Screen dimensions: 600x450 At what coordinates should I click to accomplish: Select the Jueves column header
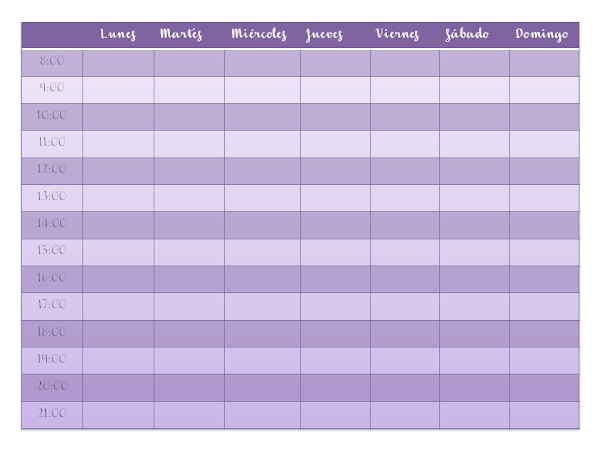pyautogui.click(x=324, y=34)
